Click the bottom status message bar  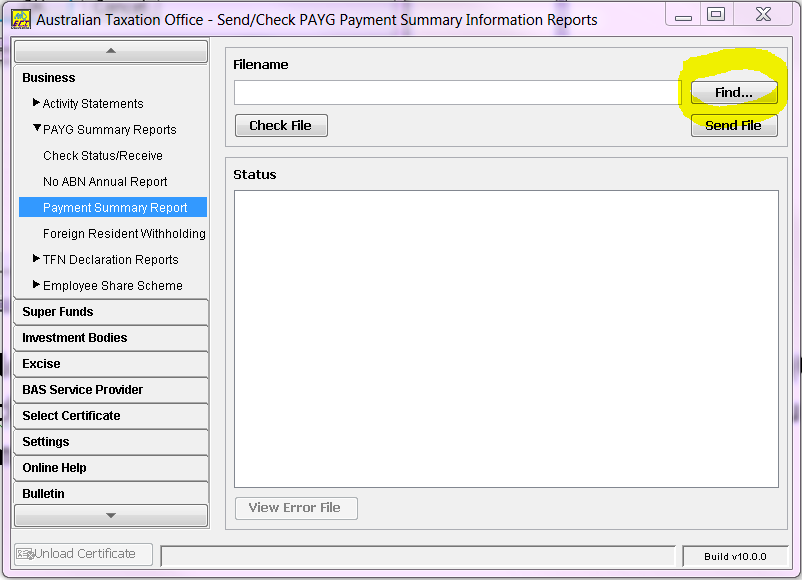point(418,556)
